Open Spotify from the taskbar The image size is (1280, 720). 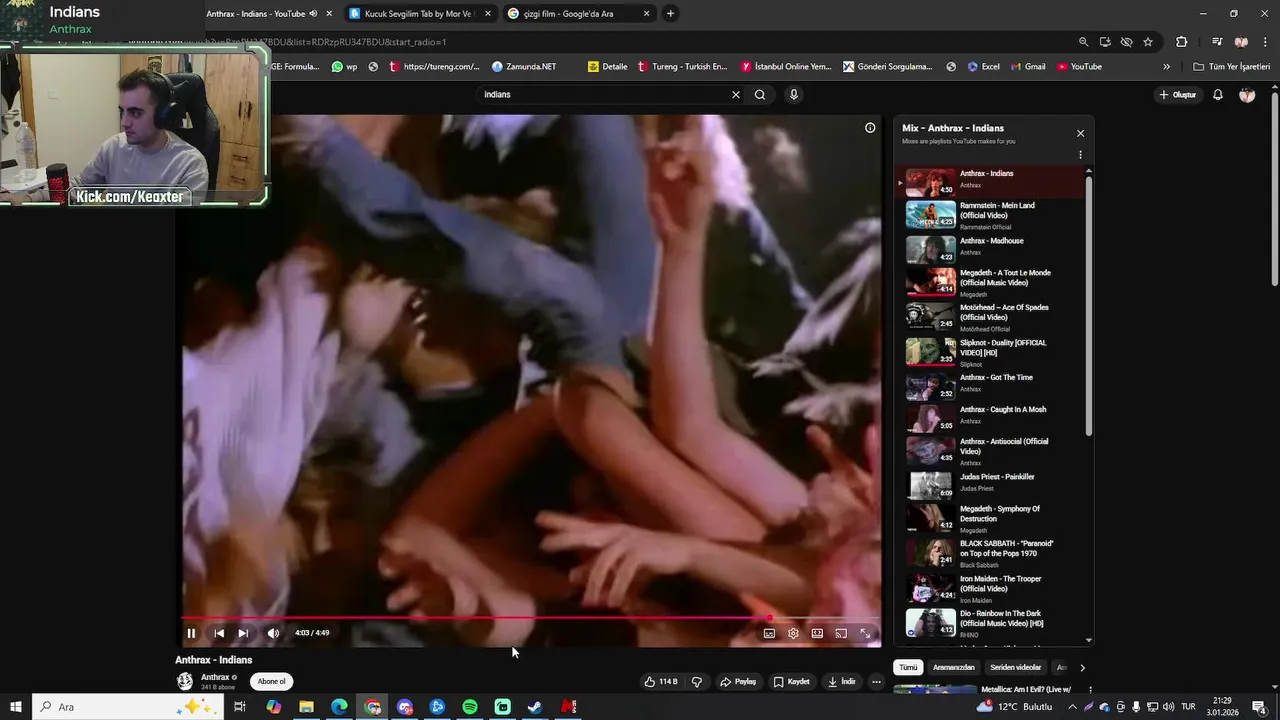pyautogui.click(x=470, y=707)
